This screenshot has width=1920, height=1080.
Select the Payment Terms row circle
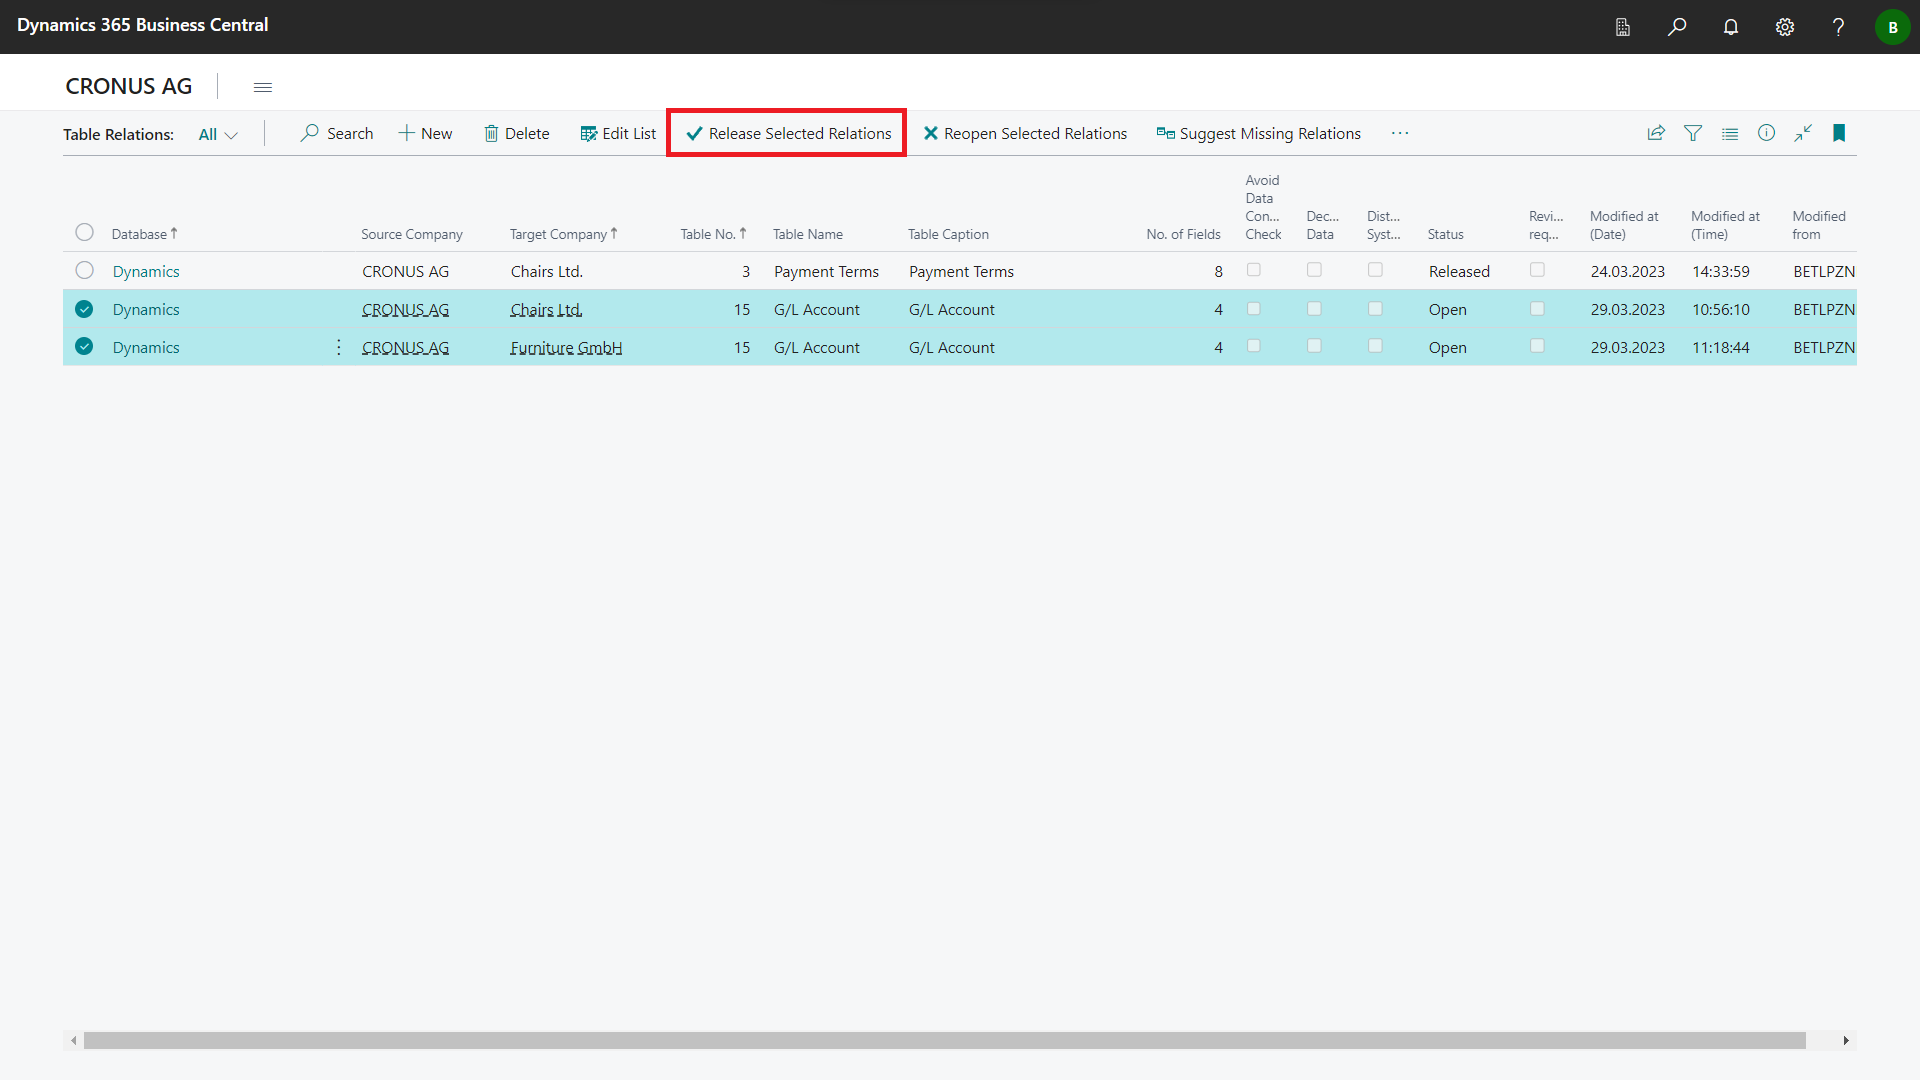(84, 270)
